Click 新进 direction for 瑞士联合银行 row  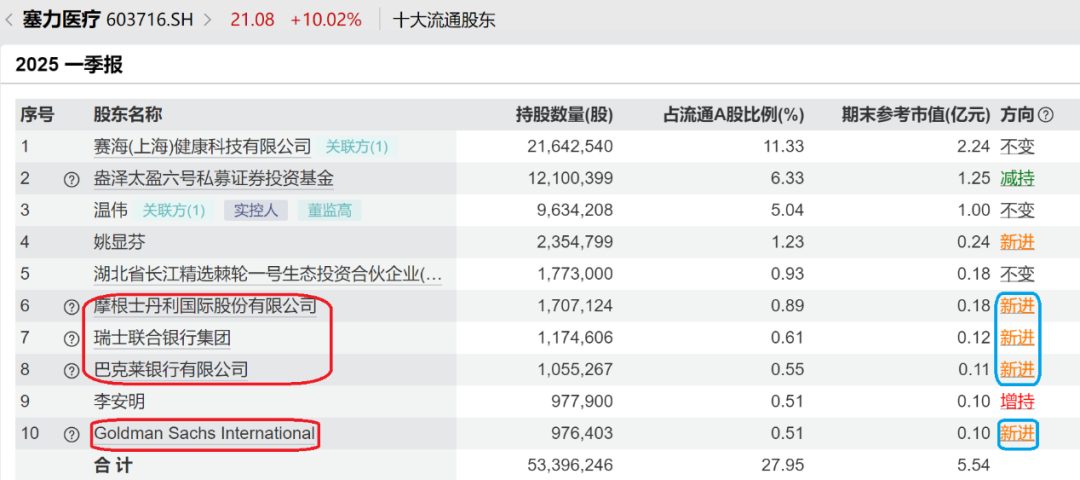pyautogui.click(x=1017, y=338)
